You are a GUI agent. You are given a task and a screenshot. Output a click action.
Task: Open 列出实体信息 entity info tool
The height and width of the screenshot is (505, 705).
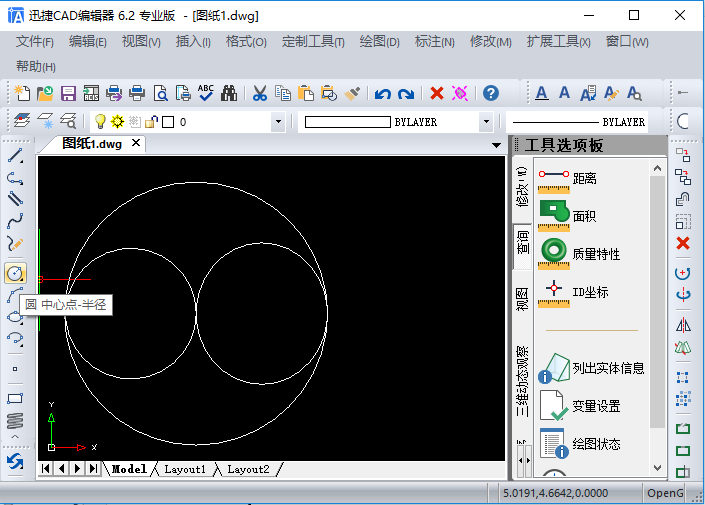(x=591, y=368)
